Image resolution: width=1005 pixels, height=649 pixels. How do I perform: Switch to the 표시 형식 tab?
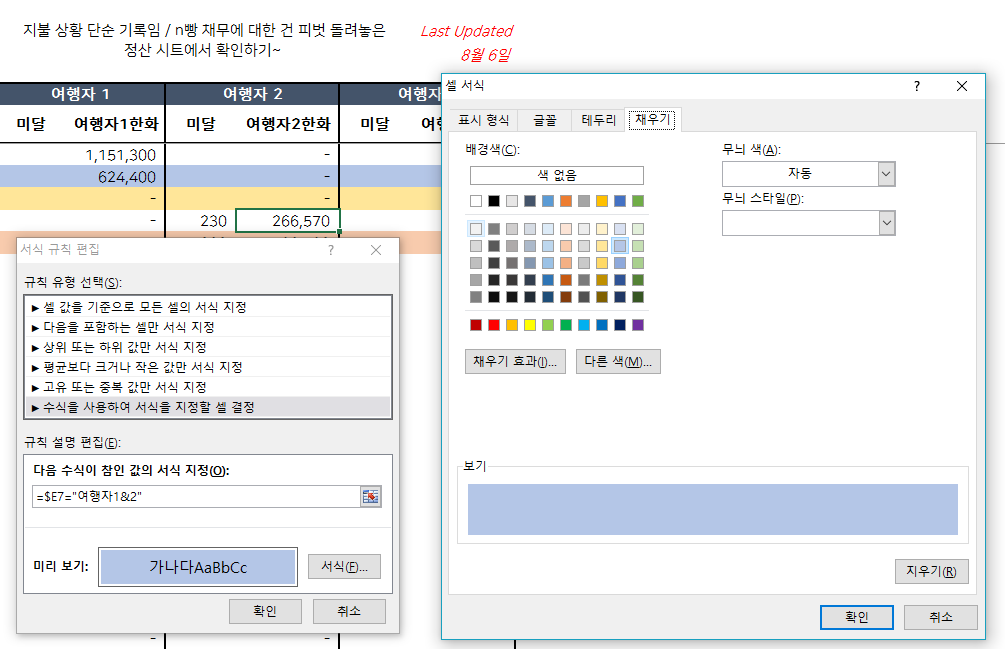[x=483, y=120]
